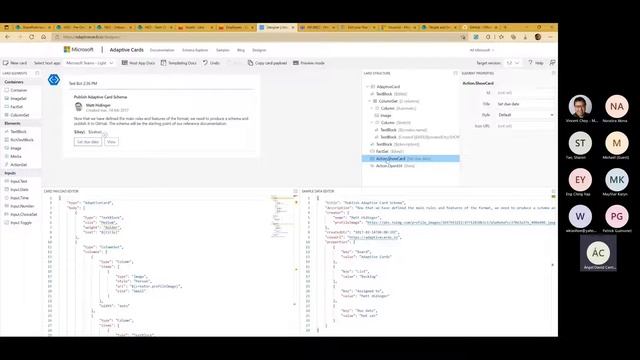This screenshot has height=360, width=640.
Task: Collapse the Column [Automatic] tree node
Action: coord(372,108)
